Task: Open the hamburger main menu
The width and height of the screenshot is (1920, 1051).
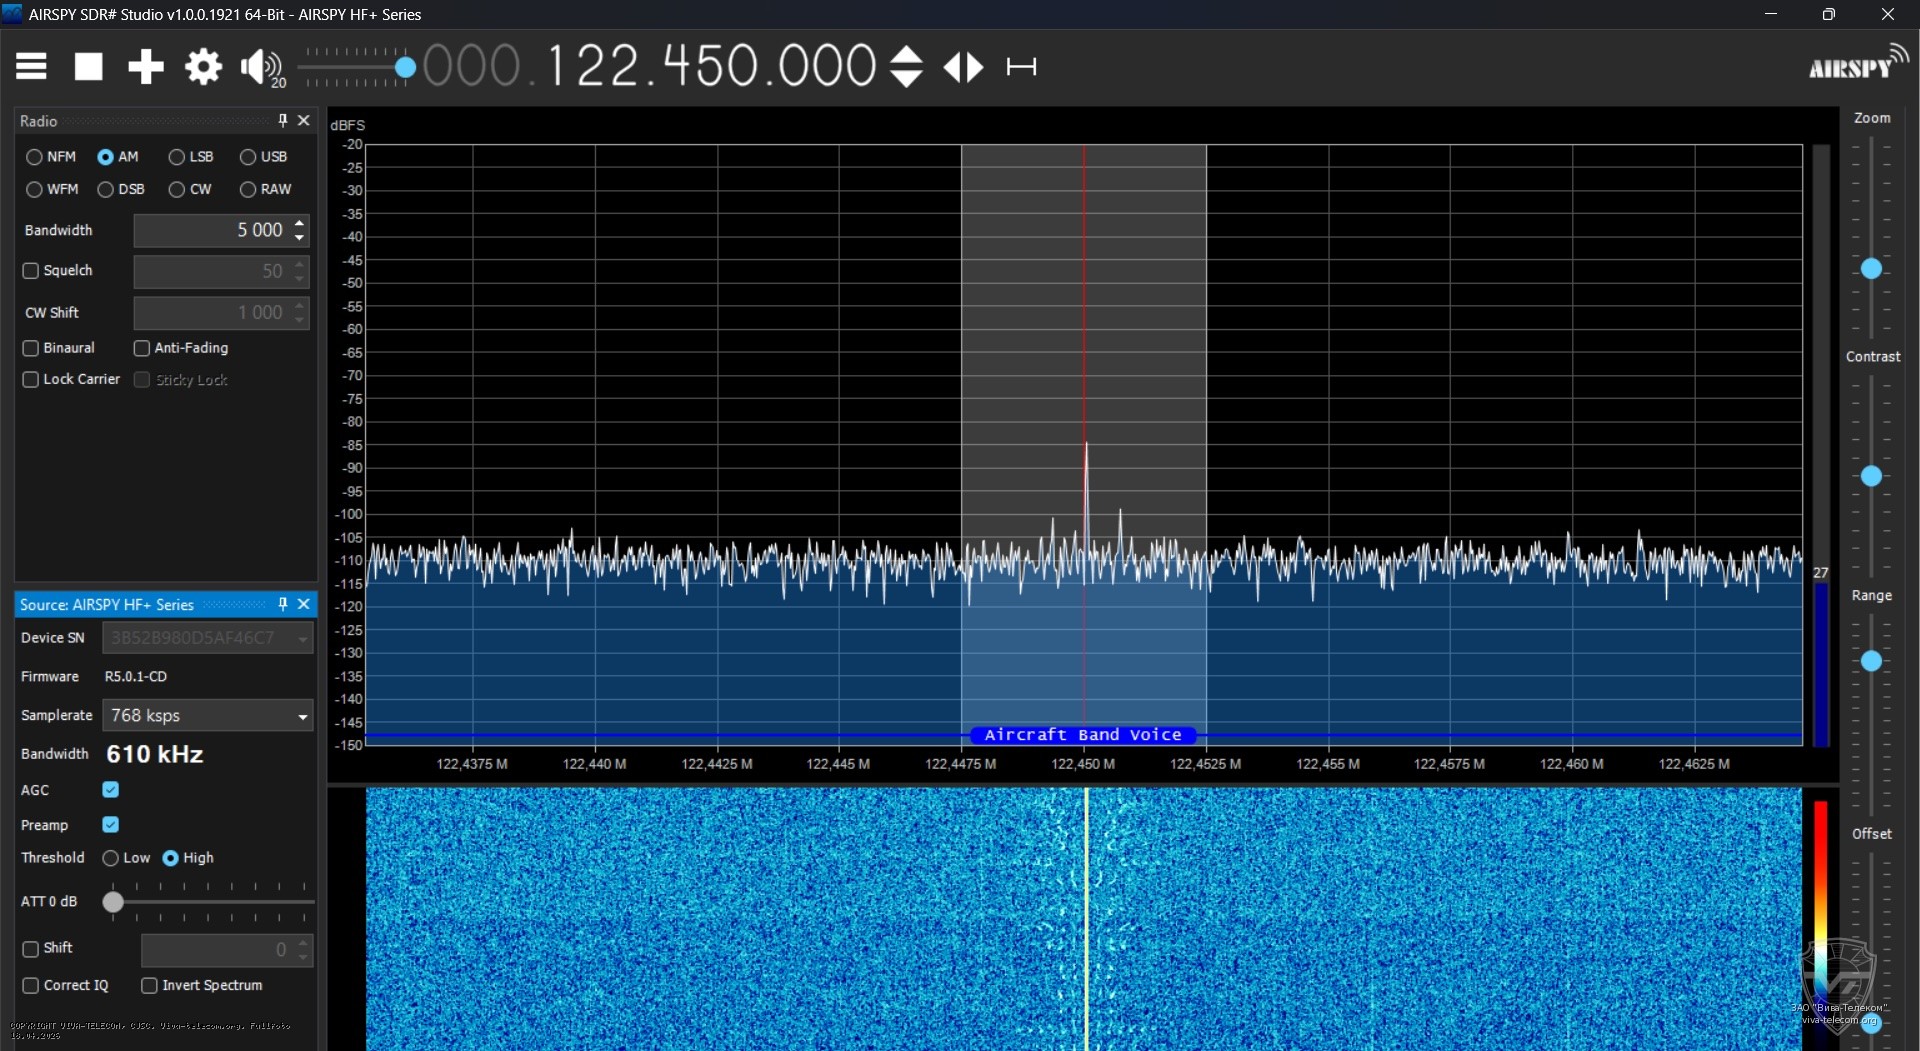Action: click(x=30, y=66)
